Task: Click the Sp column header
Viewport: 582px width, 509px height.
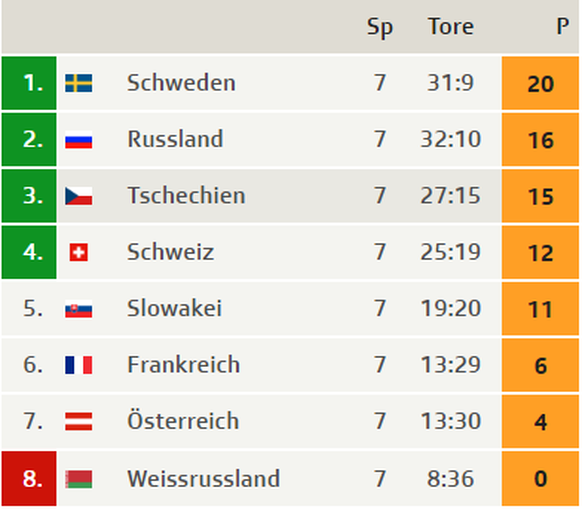Action: [380, 27]
